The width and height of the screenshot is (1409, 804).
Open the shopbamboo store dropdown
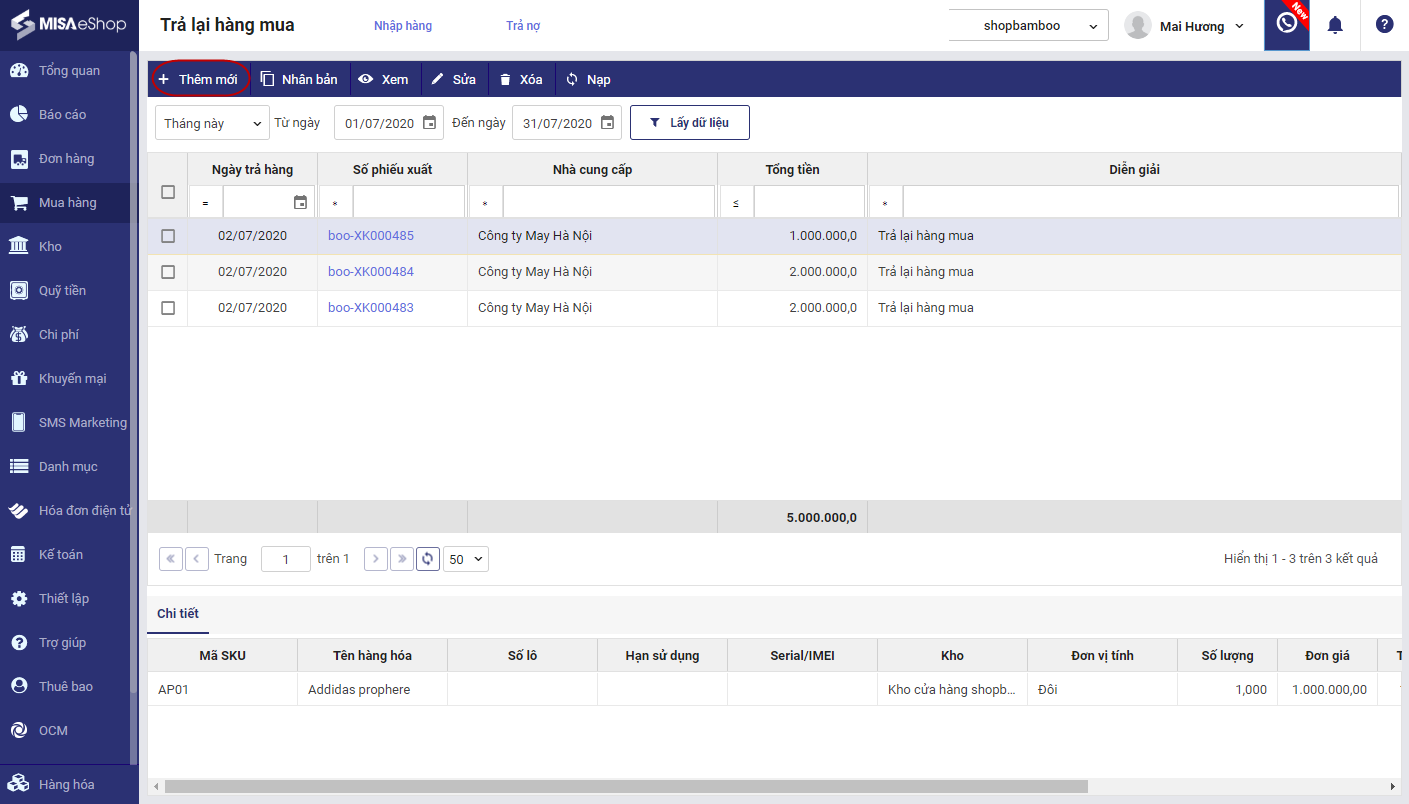(x=1028, y=26)
